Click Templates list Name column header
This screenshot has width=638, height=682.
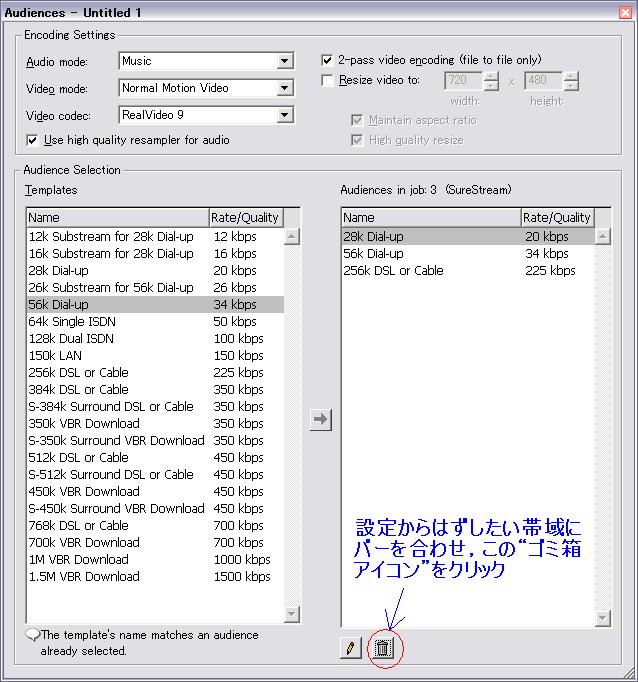(x=118, y=217)
